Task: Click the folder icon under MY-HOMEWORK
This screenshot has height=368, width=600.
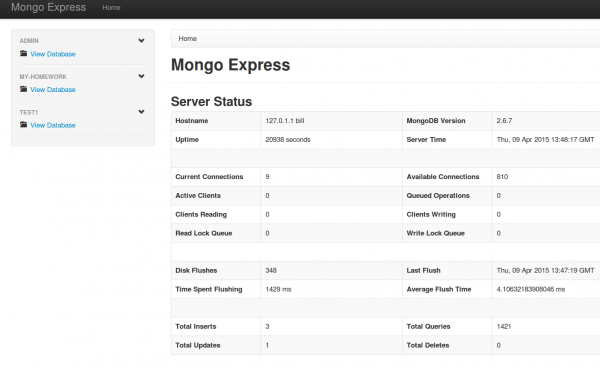Action: click(23, 89)
